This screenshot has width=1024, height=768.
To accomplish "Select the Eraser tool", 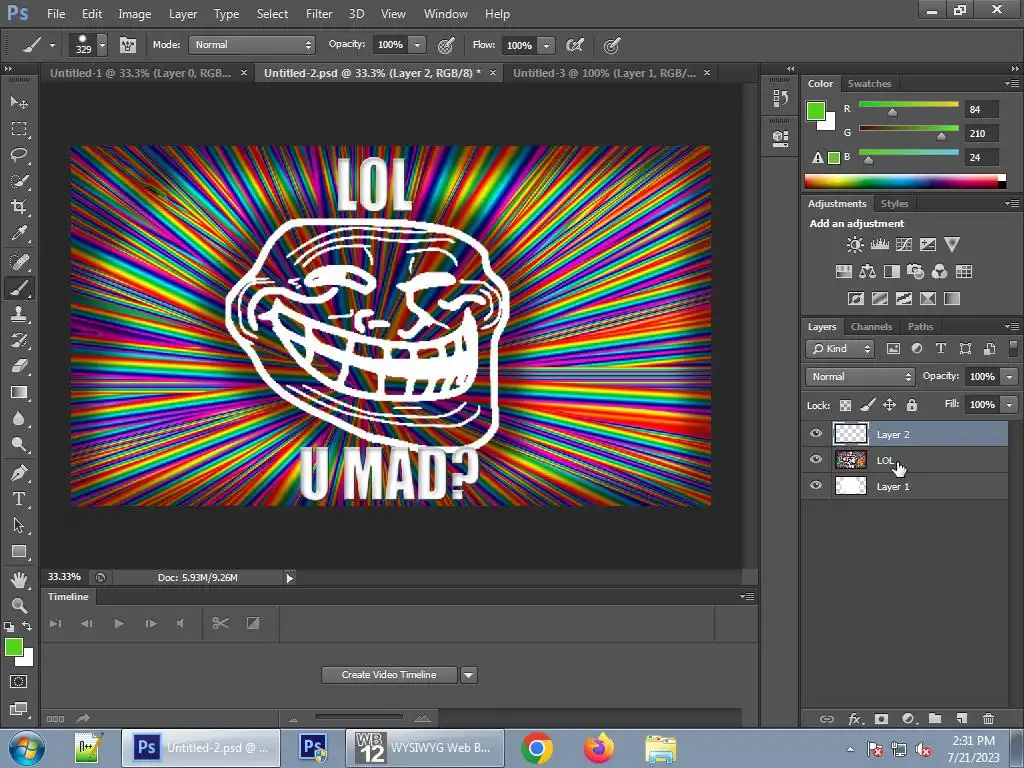I will tap(19, 366).
